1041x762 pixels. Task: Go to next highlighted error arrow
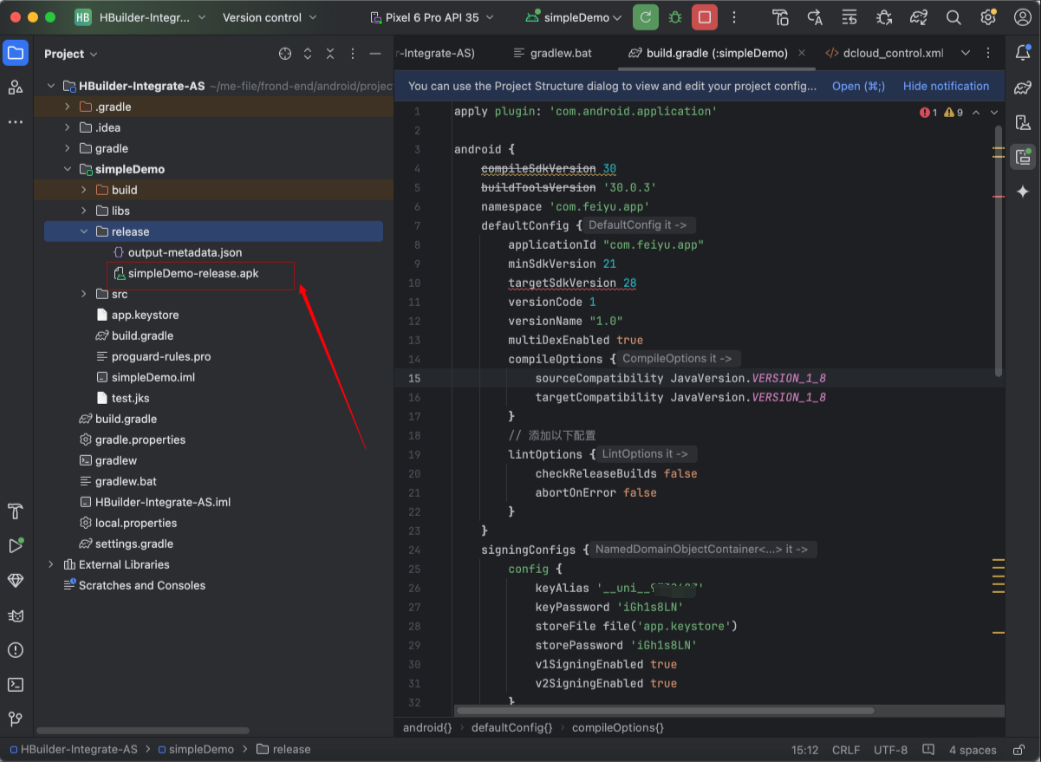994,113
